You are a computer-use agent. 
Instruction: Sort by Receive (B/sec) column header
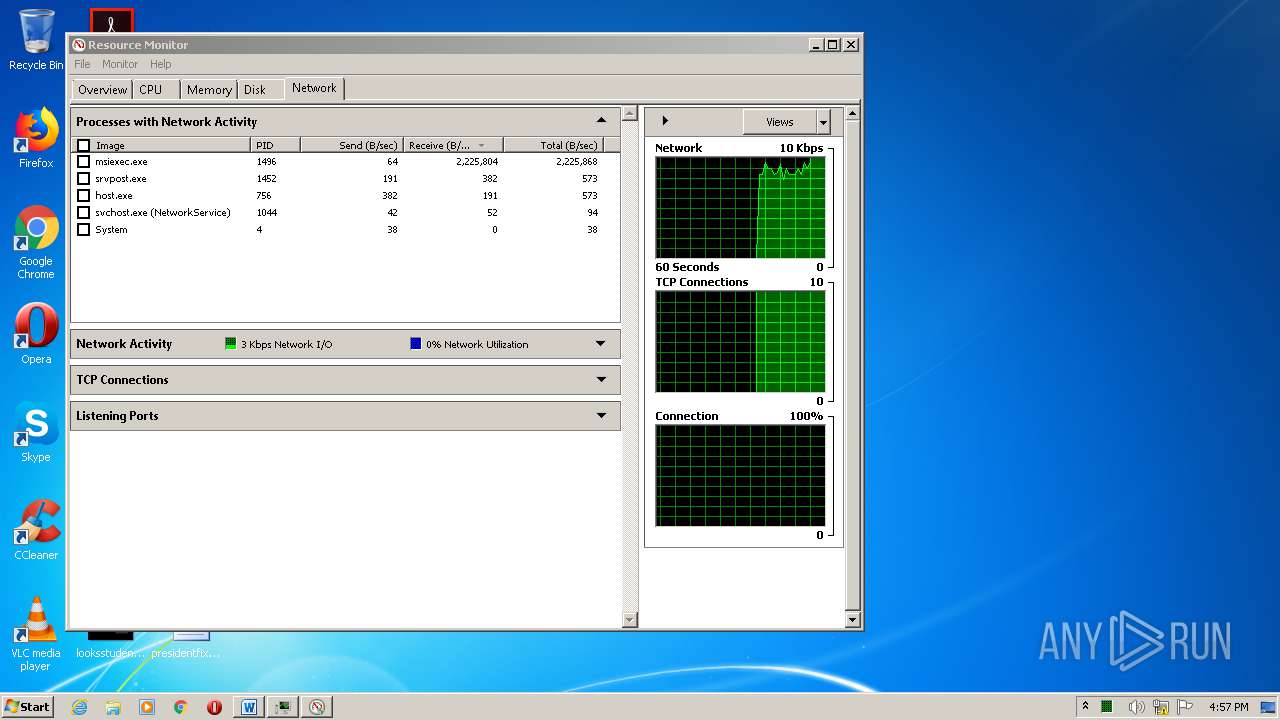(453, 145)
